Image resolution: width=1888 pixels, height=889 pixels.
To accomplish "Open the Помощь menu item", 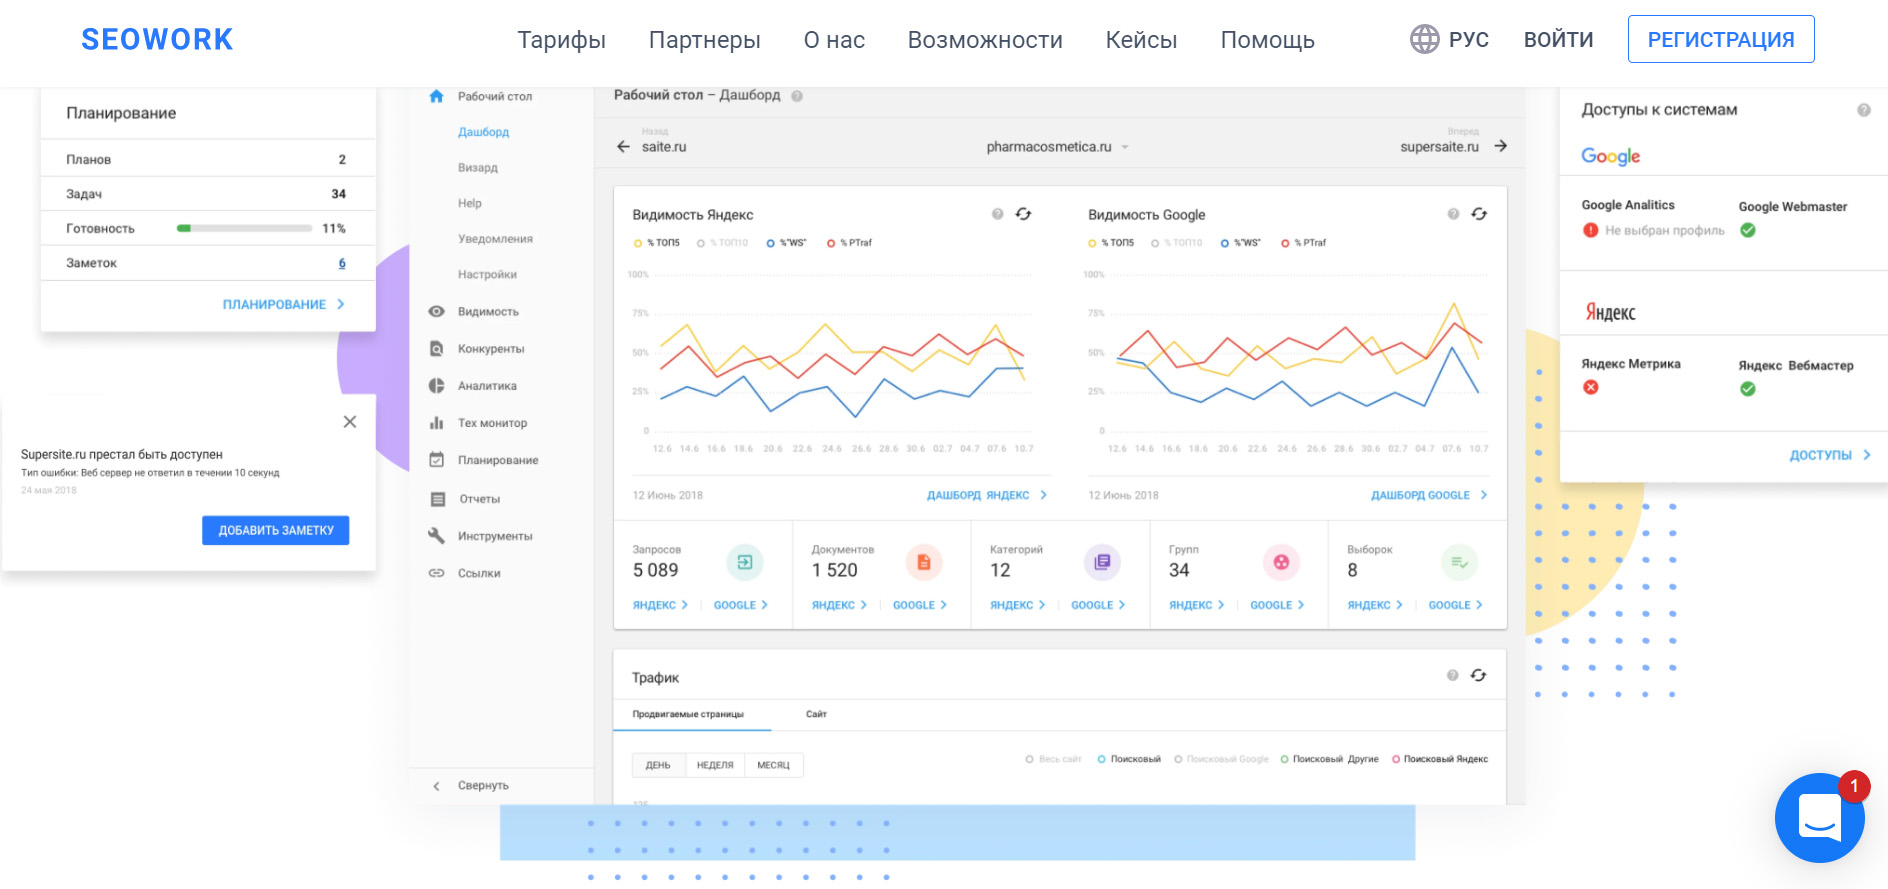I will [1267, 40].
